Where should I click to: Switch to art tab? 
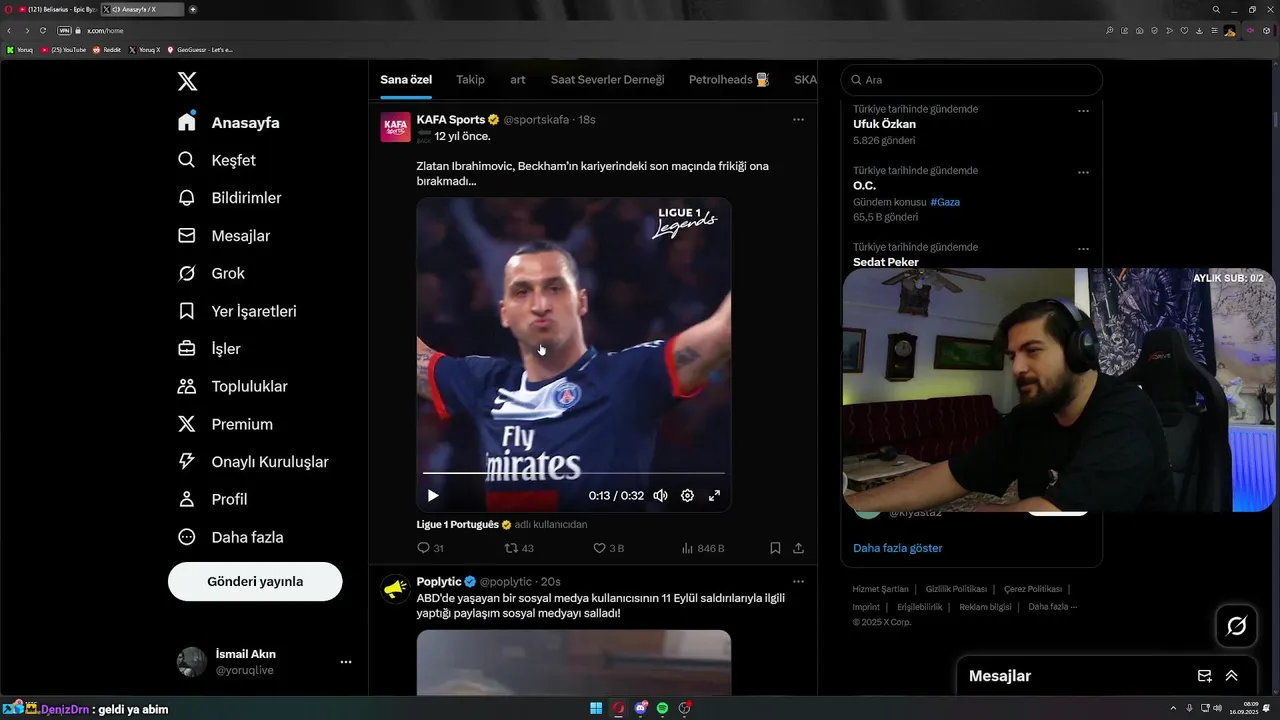[518, 80]
